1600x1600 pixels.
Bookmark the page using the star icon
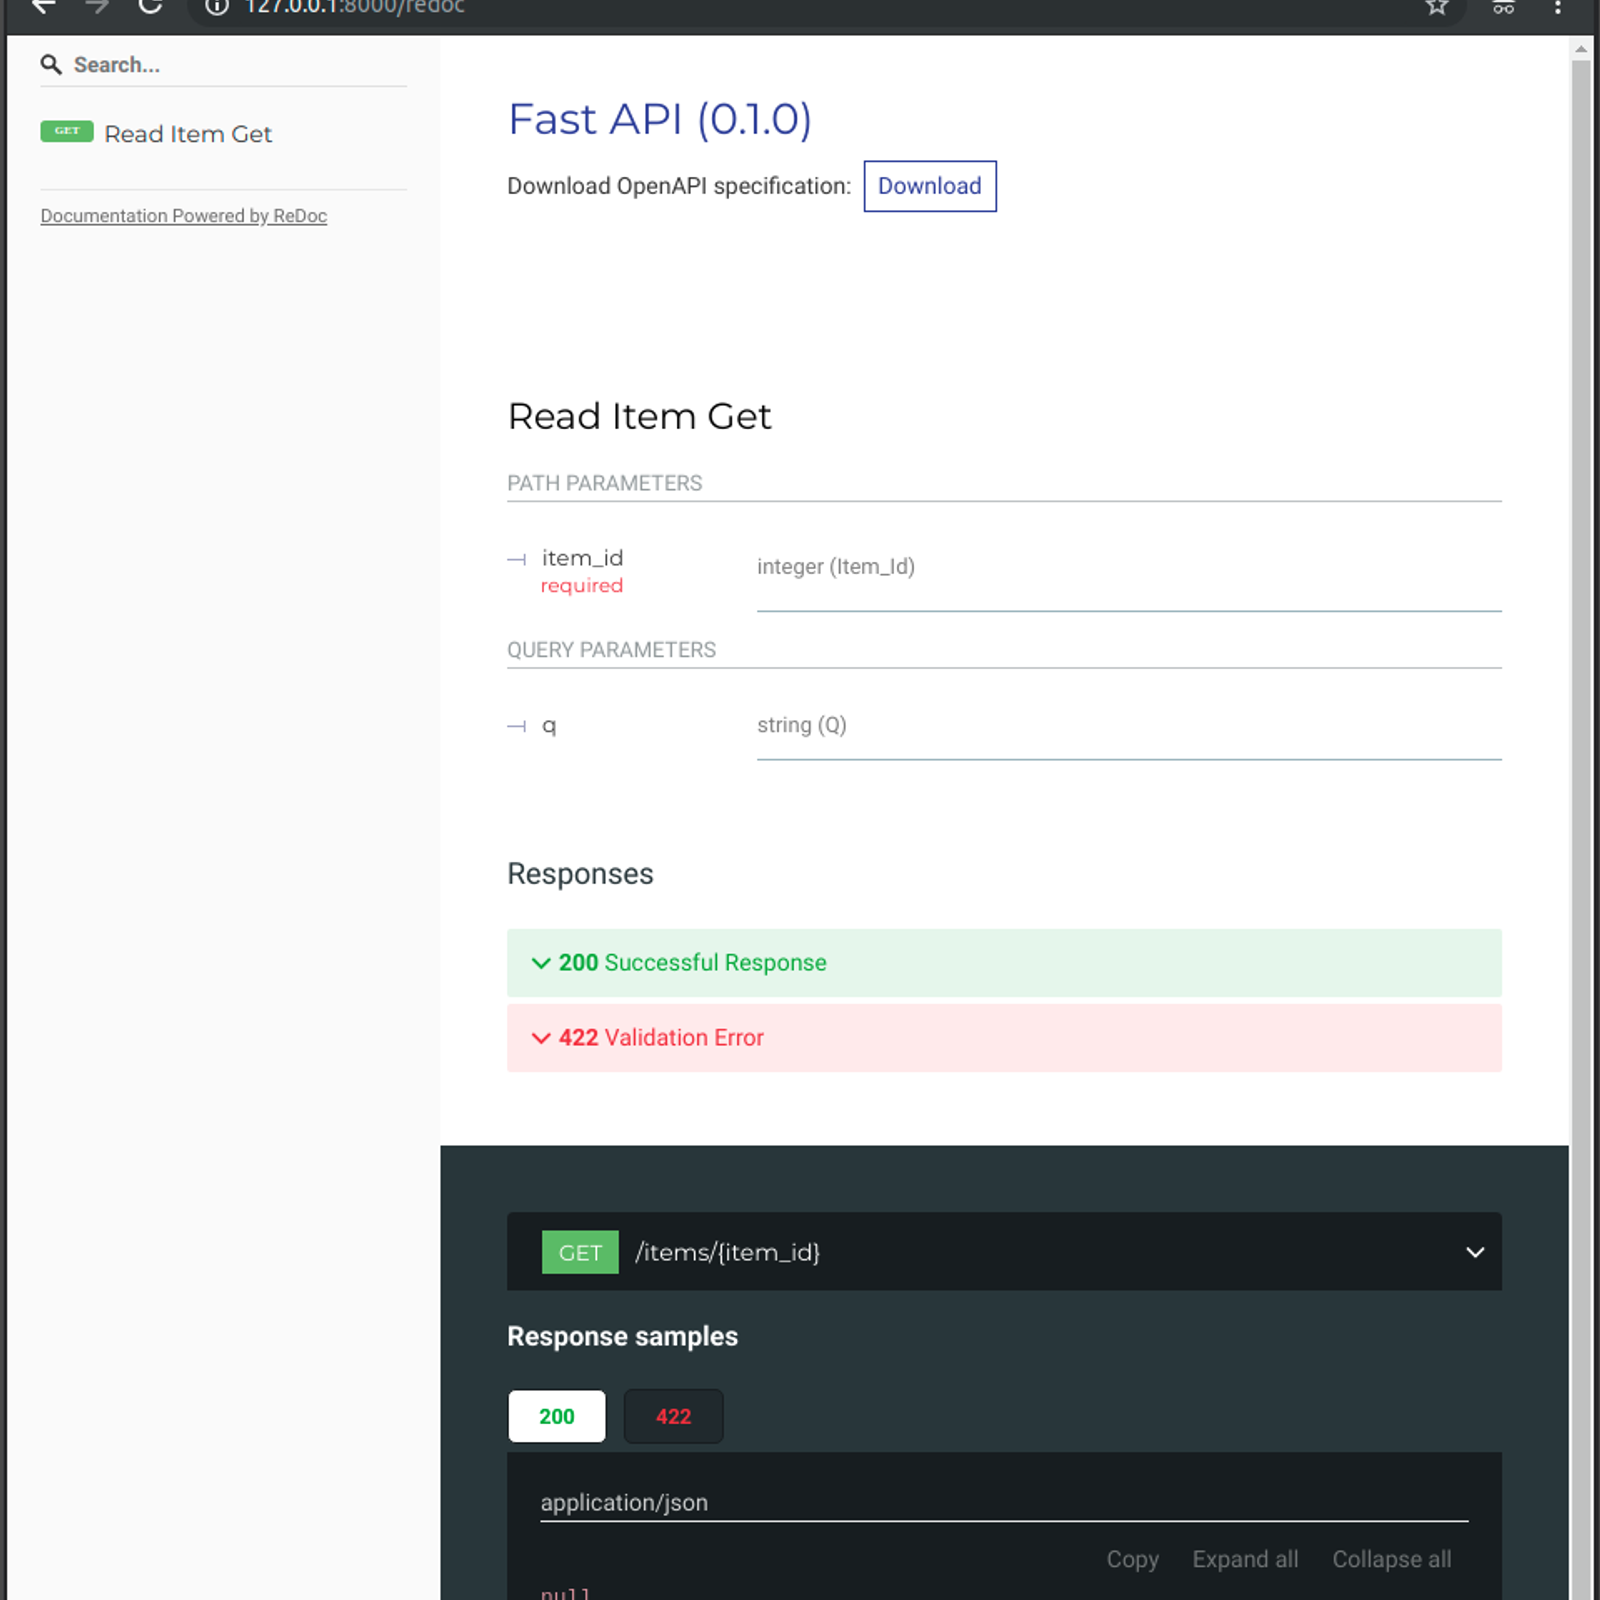coord(1438,8)
